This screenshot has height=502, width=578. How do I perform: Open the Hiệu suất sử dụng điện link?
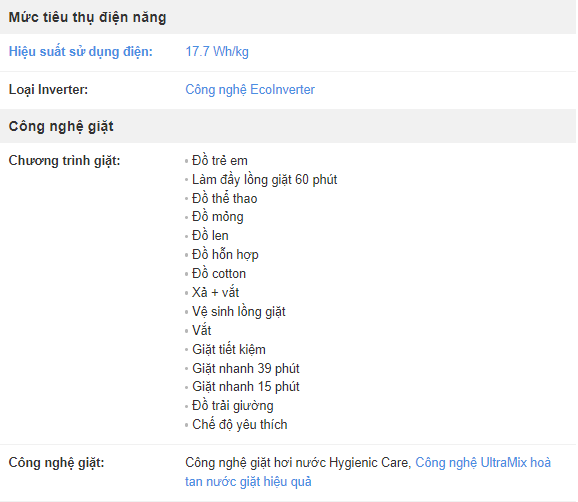pyautogui.click(x=80, y=51)
